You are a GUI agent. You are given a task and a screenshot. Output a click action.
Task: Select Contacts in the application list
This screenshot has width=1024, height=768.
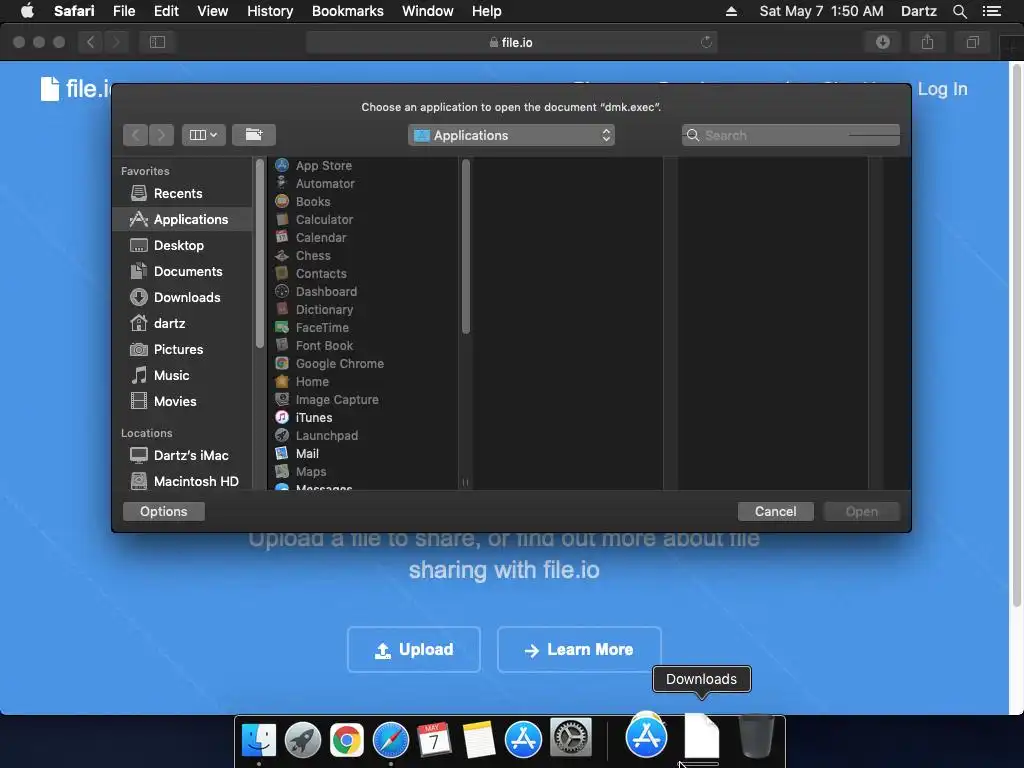[363, 274]
